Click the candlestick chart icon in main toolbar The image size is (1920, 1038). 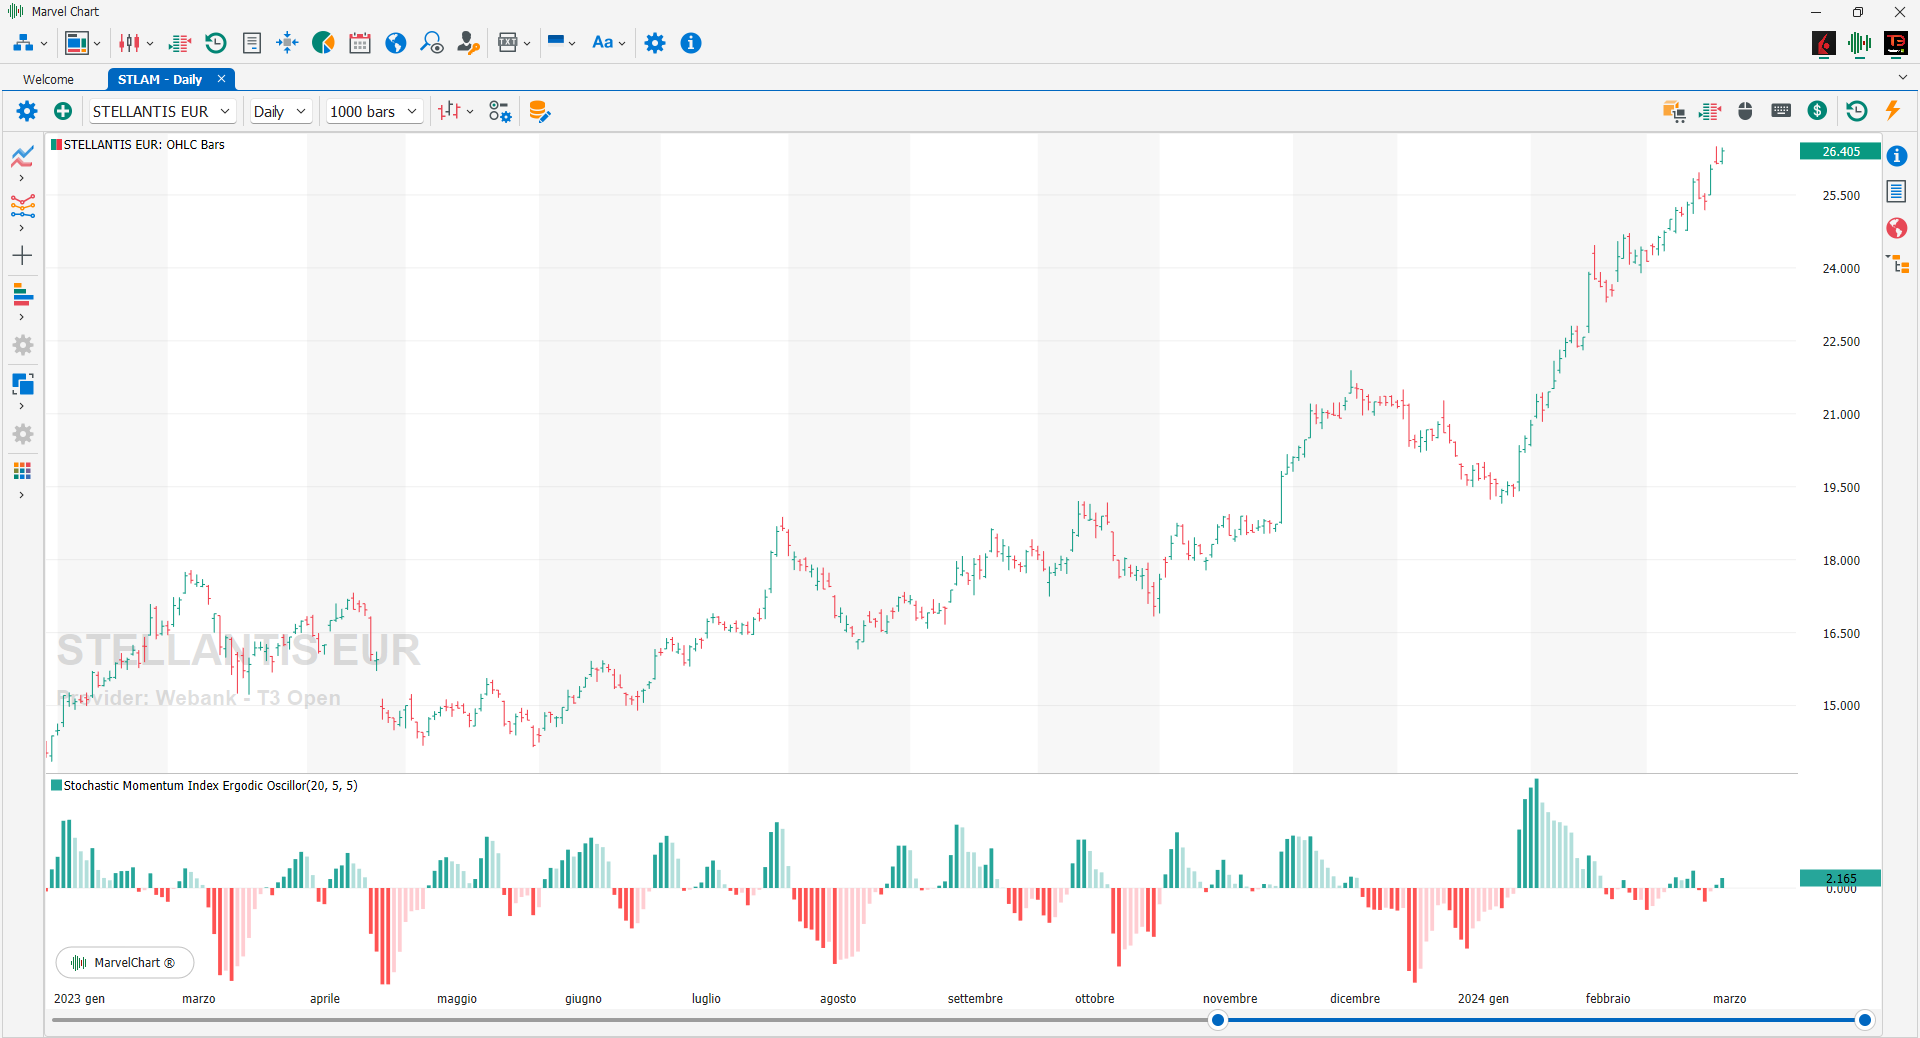129,43
